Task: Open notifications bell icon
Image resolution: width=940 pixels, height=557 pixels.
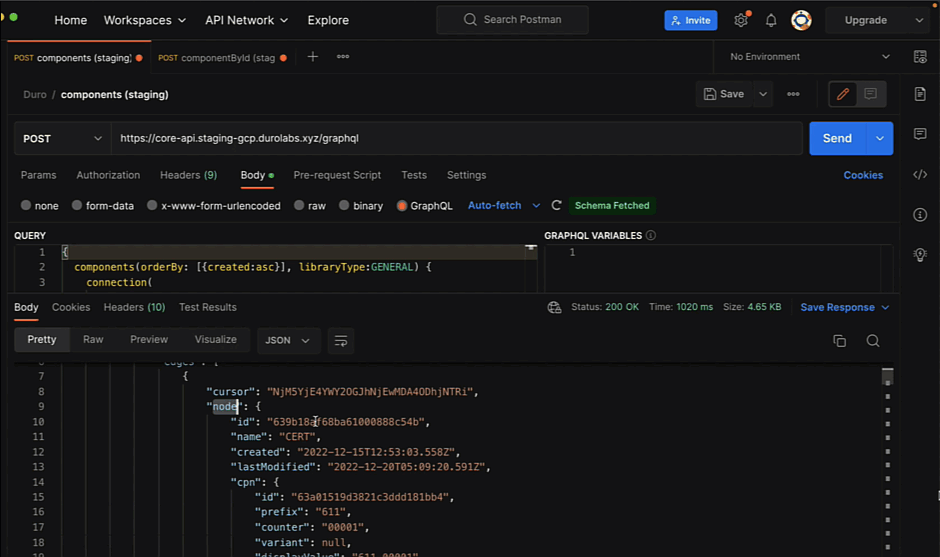Action: [x=771, y=20]
